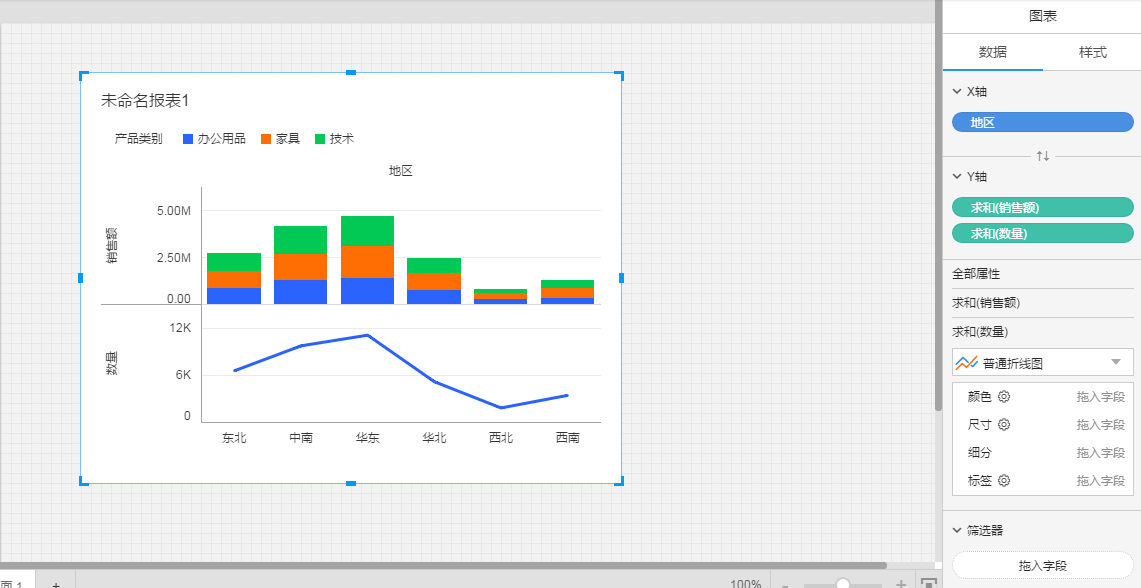Image resolution: width=1141 pixels, height=588 pixels.
Task: Switch to the 样式 tab
Action: 1092,52
